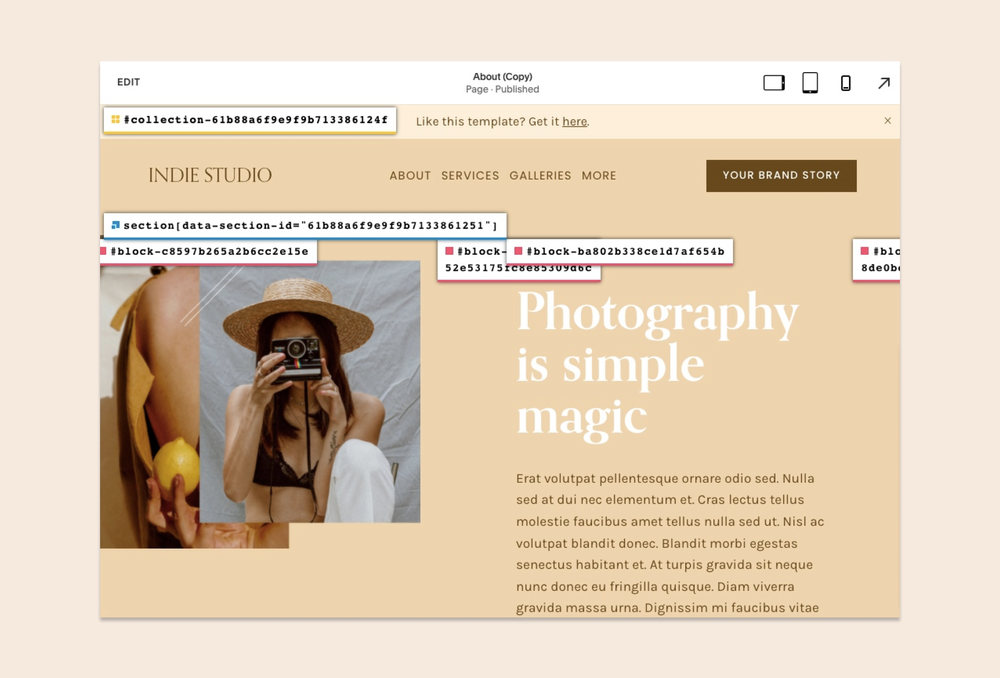
Task: Open the live site with the arrow icon
Action: [883, 83]
